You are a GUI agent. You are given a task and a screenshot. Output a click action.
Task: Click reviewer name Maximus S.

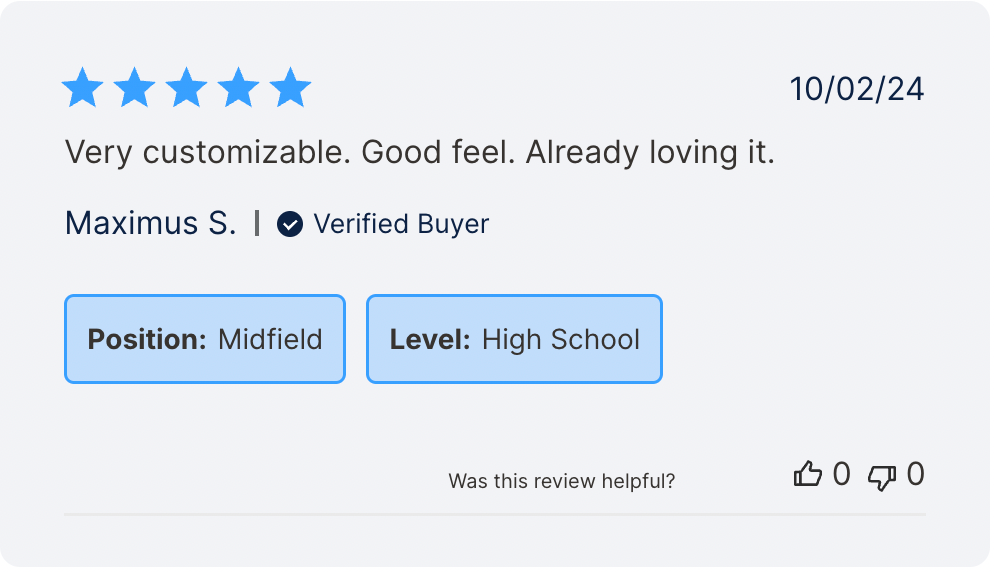tap(151, 223)
